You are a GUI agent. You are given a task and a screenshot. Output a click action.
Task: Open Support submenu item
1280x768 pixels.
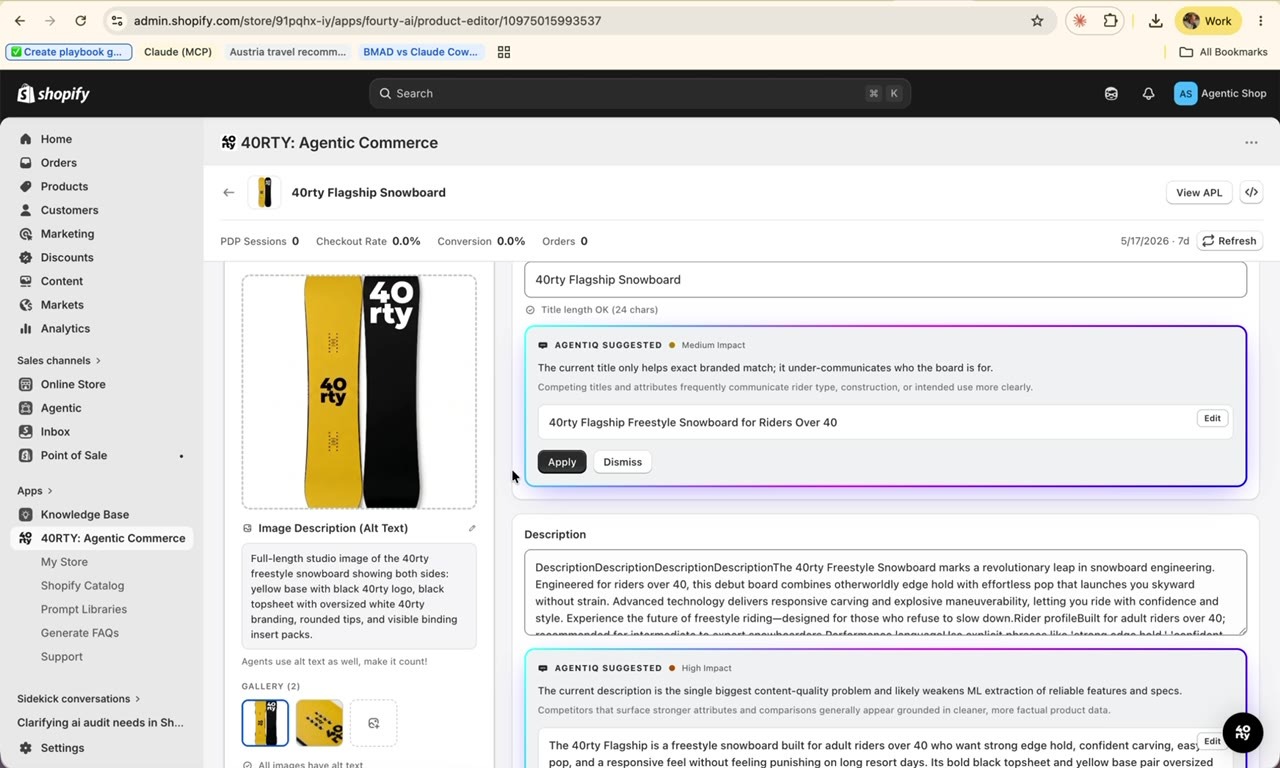click(62, 657)
